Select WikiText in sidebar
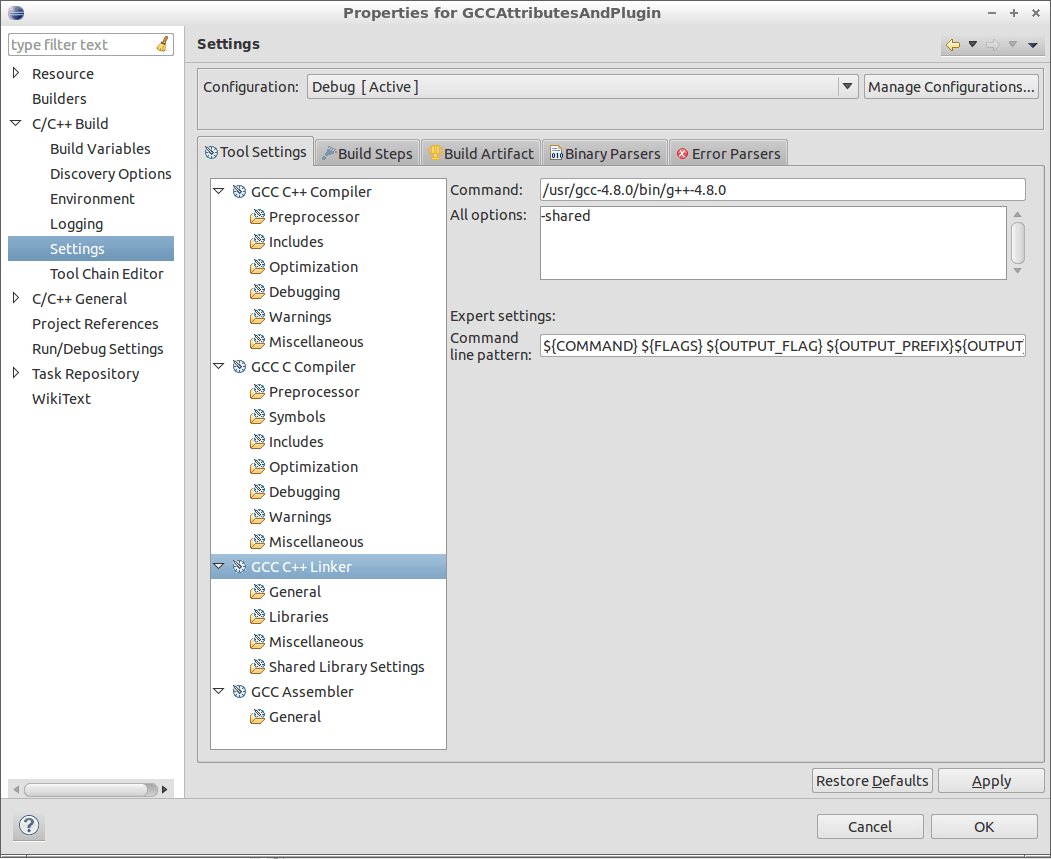 [x=61, y=399]
